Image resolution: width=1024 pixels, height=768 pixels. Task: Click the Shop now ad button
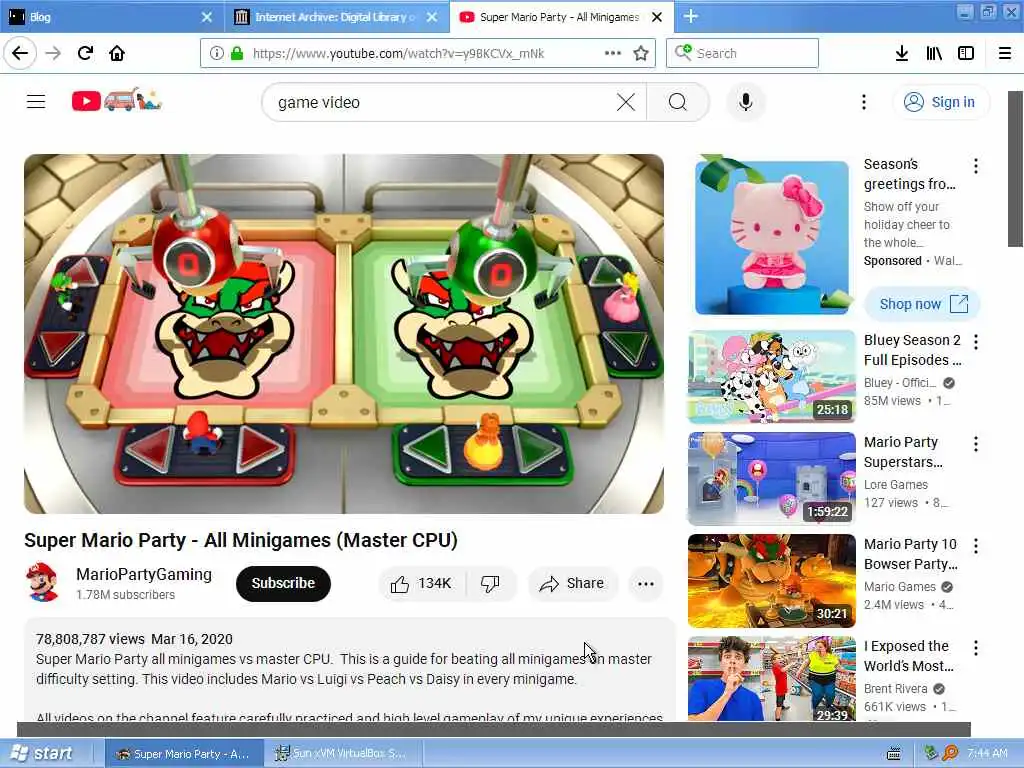(922, 304)
